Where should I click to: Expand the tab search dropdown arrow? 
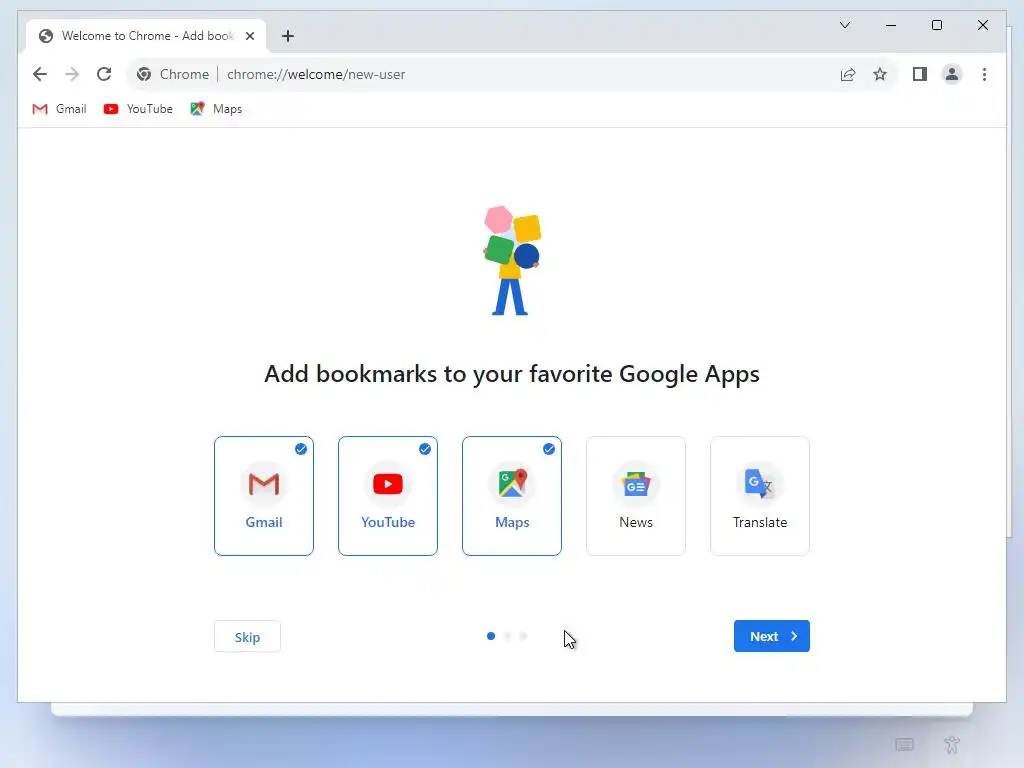tap(844, 25)
